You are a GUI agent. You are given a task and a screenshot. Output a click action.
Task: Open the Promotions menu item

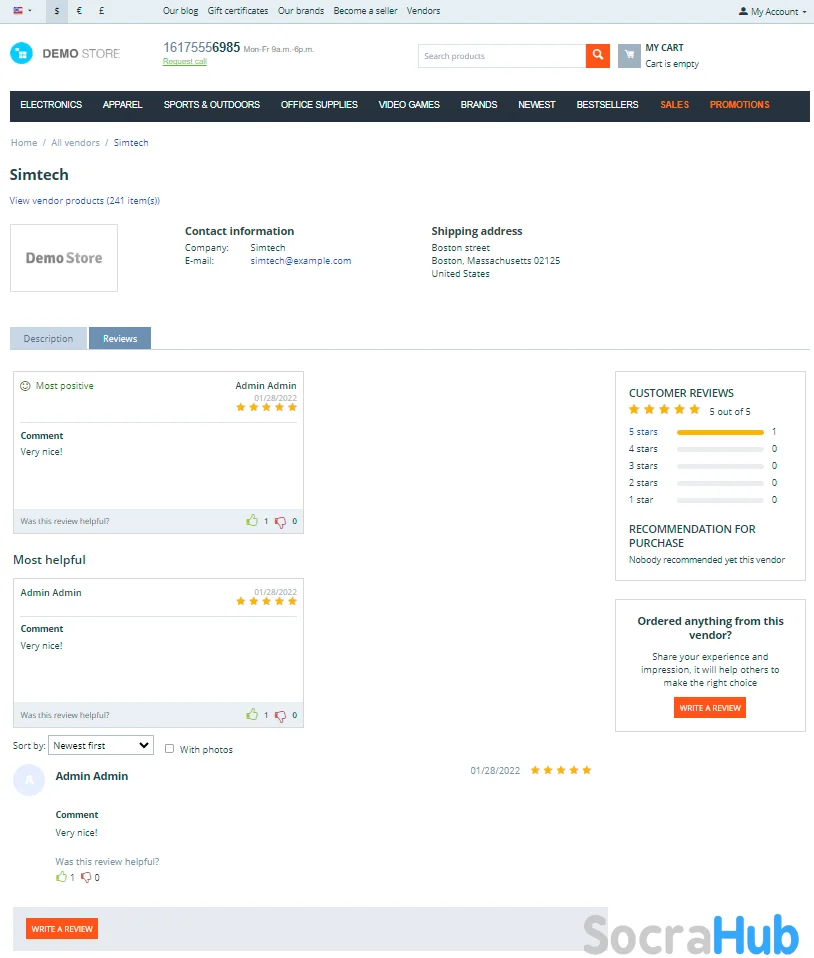tap(739, 105)
